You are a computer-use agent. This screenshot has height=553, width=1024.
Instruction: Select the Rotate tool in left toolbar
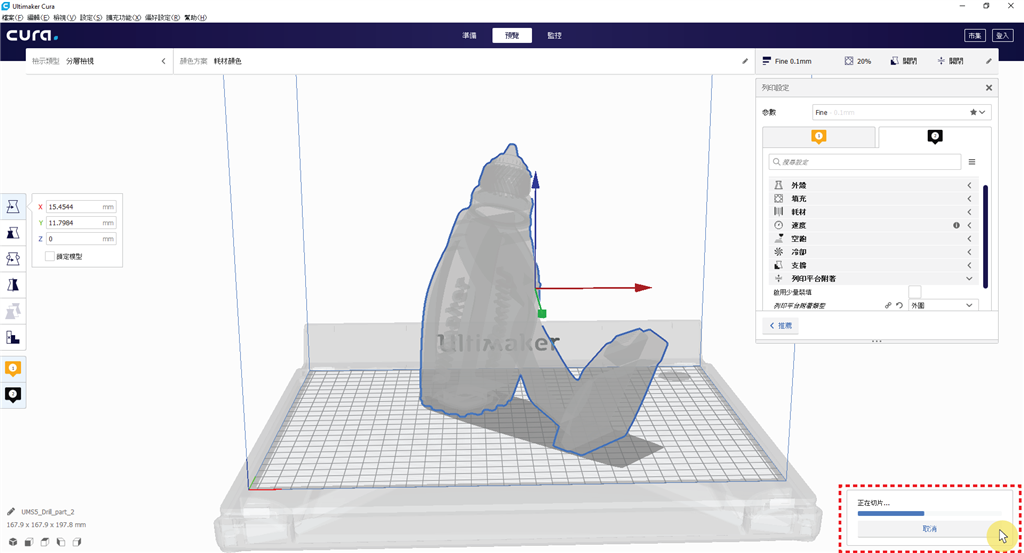coord(13,258)
